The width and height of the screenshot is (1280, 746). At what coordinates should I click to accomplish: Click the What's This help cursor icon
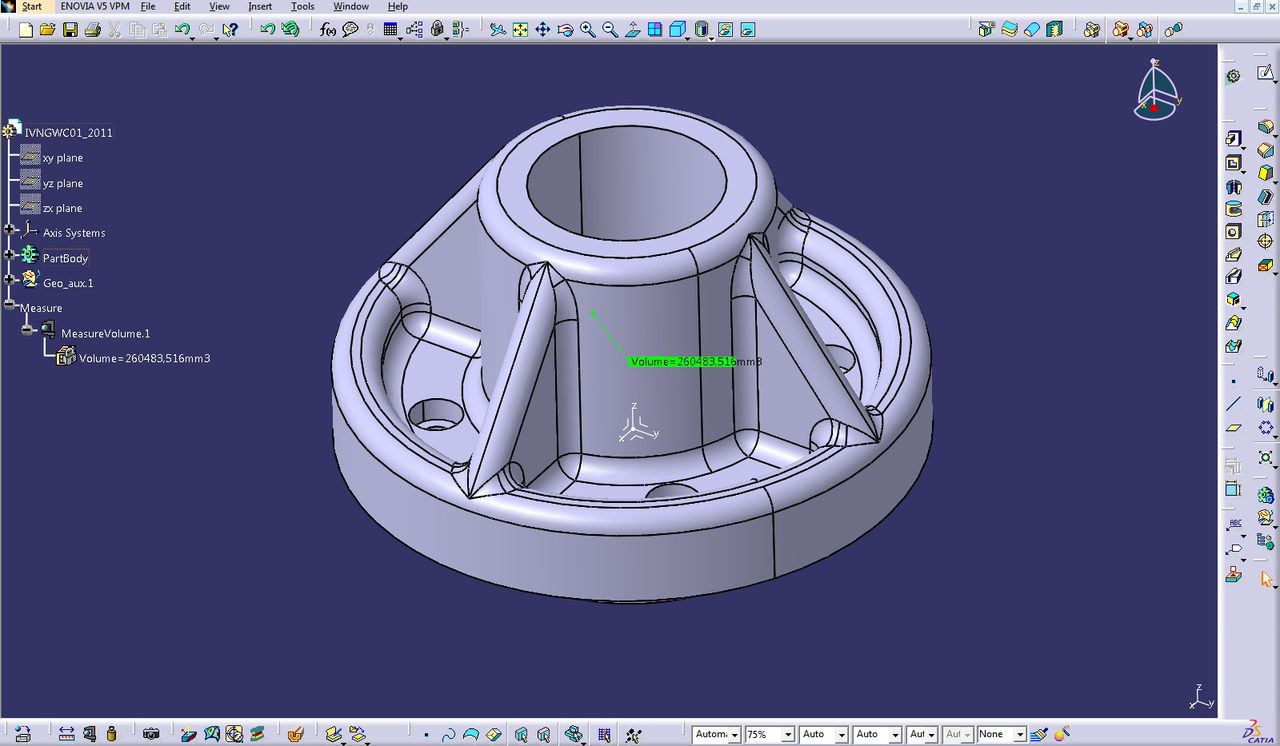[231, 30]
